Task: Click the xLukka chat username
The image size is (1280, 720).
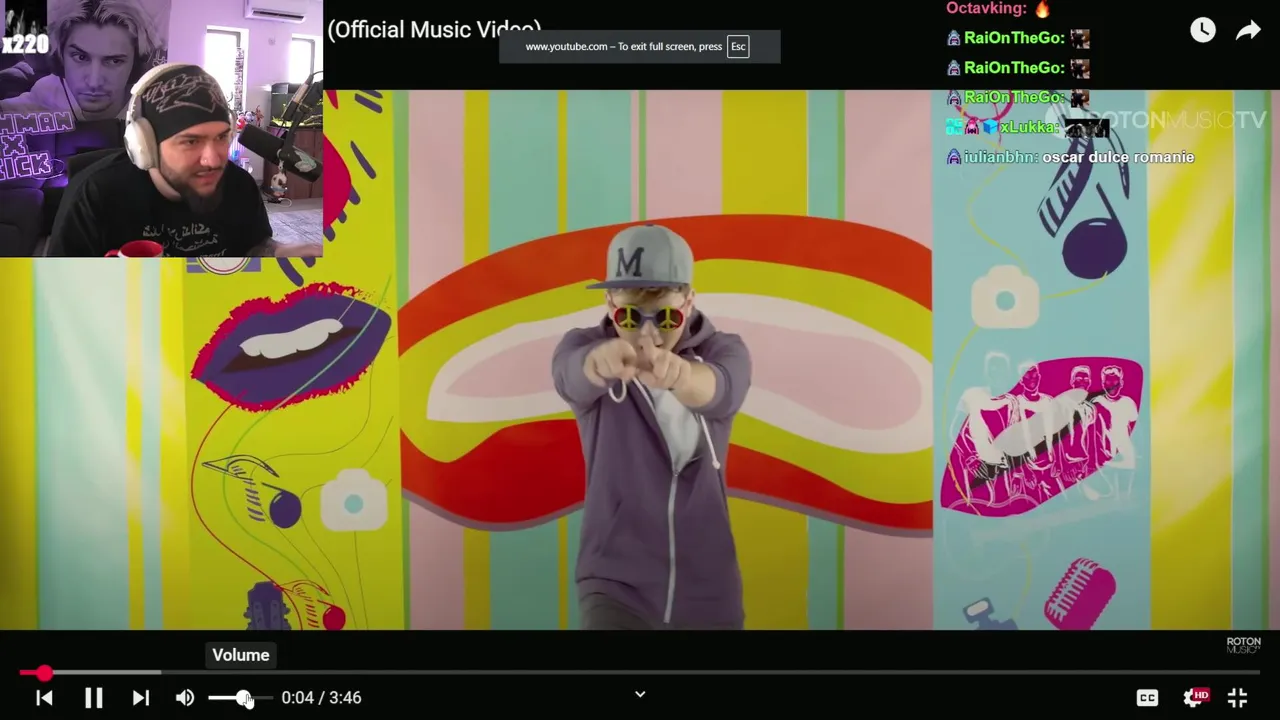Action: [x=1028, y=127]
